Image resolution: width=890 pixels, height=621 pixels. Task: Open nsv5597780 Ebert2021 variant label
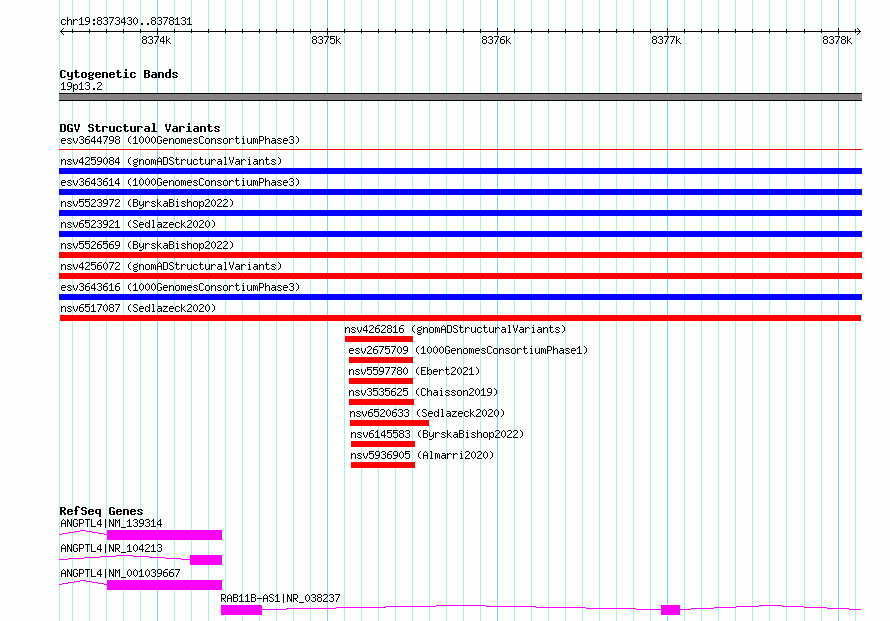(x=414, y=371)
